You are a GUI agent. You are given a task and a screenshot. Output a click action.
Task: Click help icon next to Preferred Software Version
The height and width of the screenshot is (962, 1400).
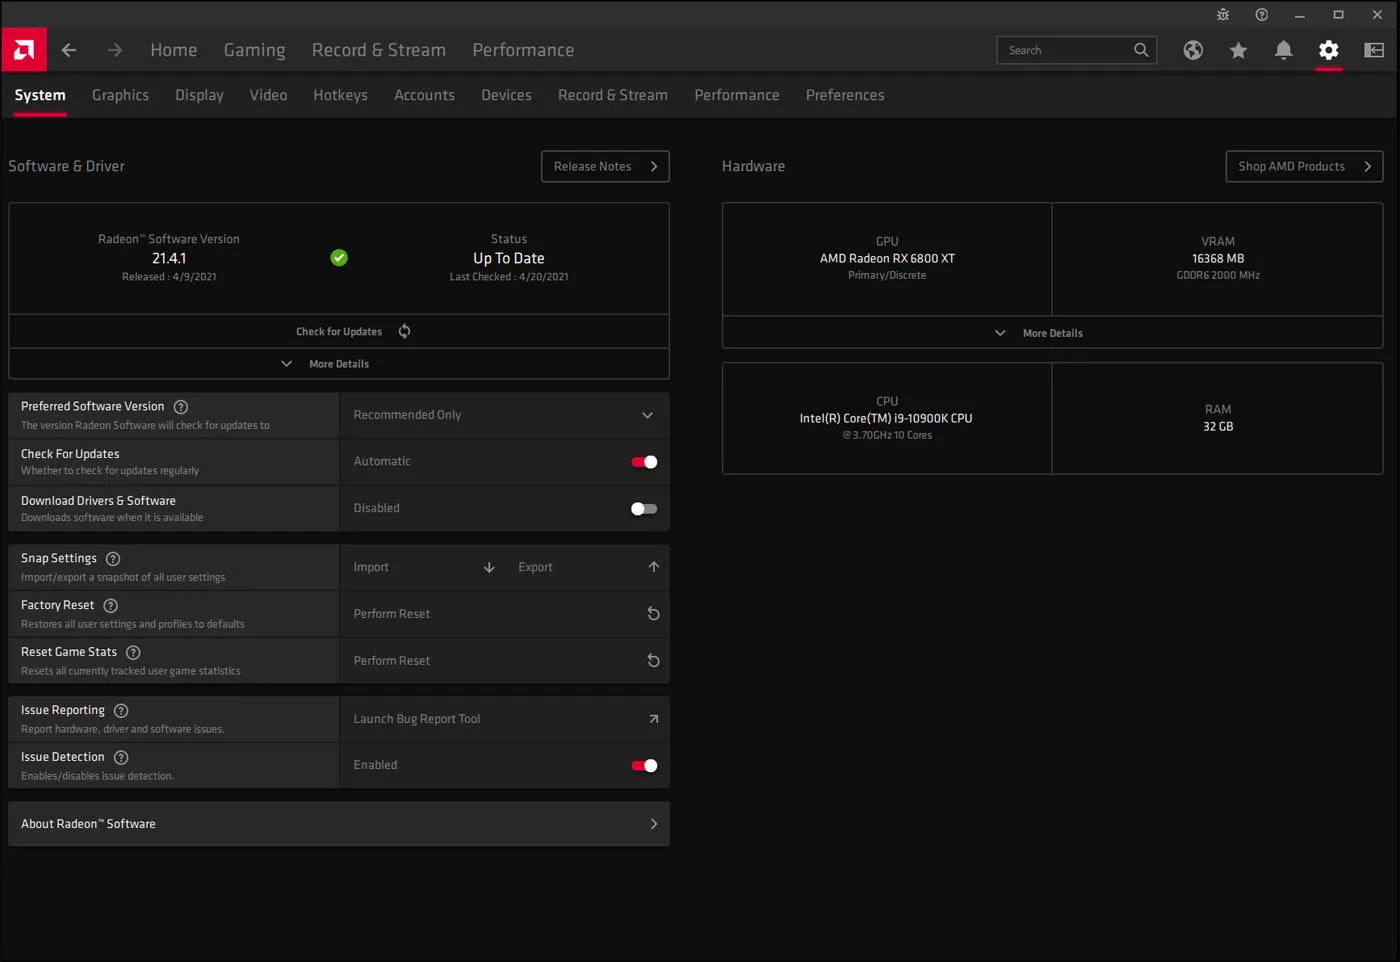(181, 407)
